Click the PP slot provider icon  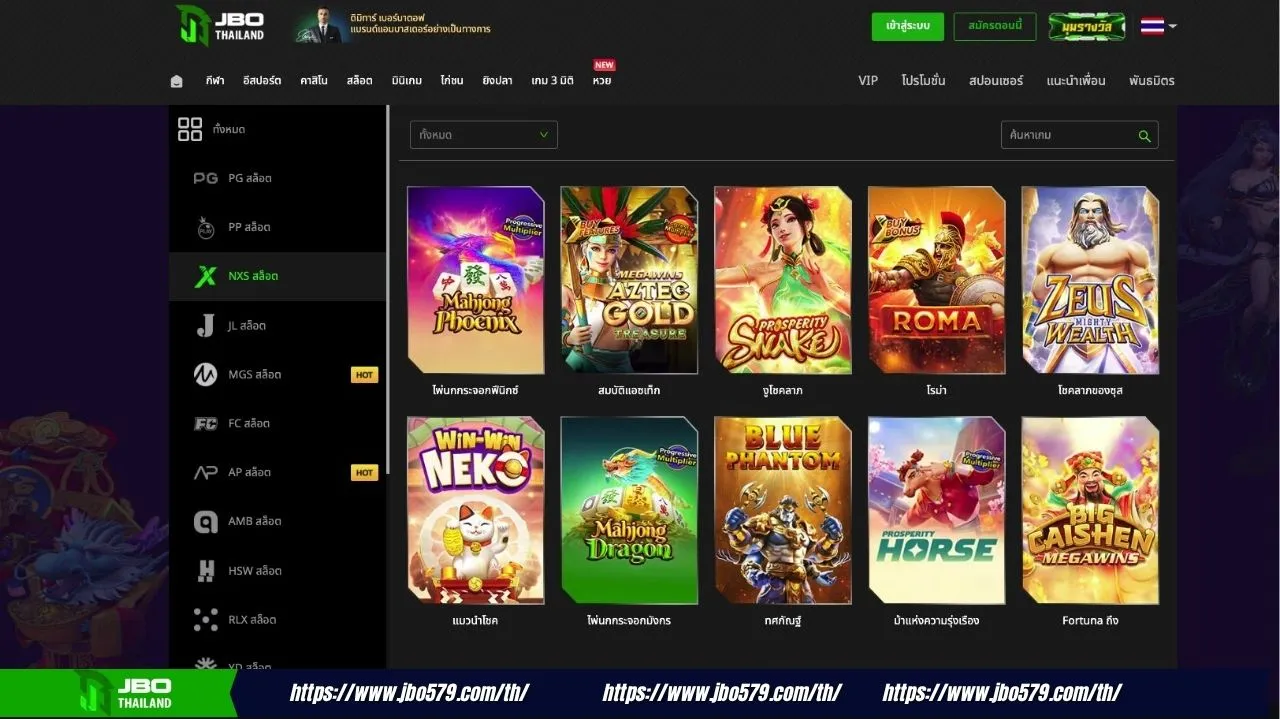click(205, 227)
